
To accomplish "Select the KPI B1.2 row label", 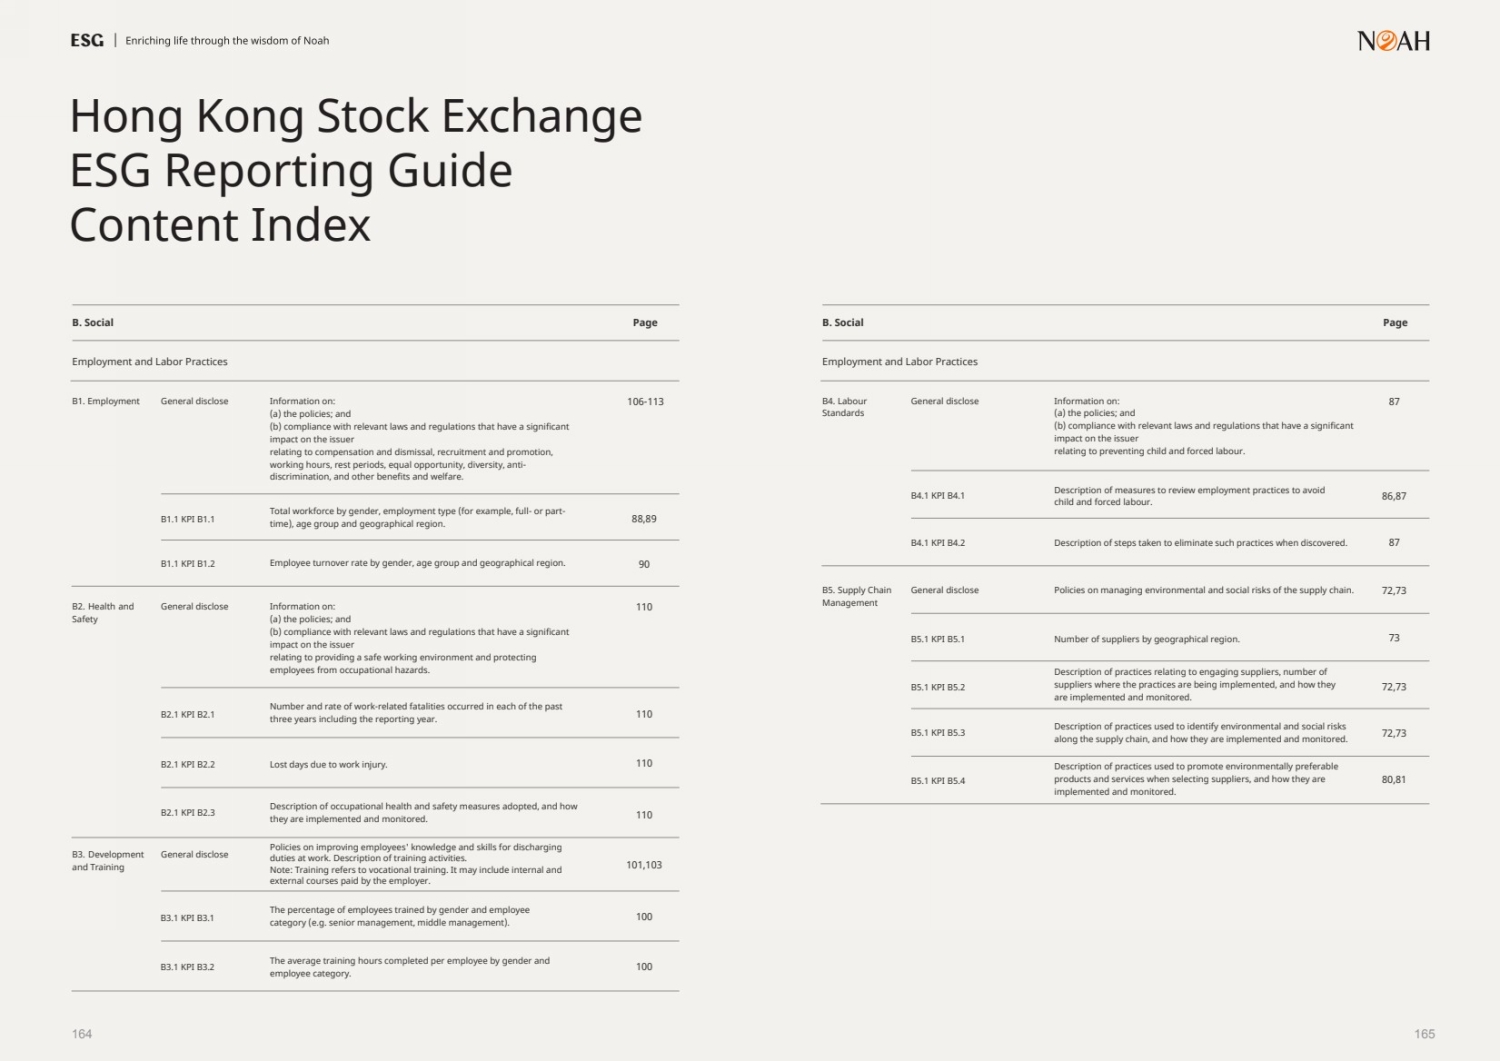I will (x=188, y=564).
